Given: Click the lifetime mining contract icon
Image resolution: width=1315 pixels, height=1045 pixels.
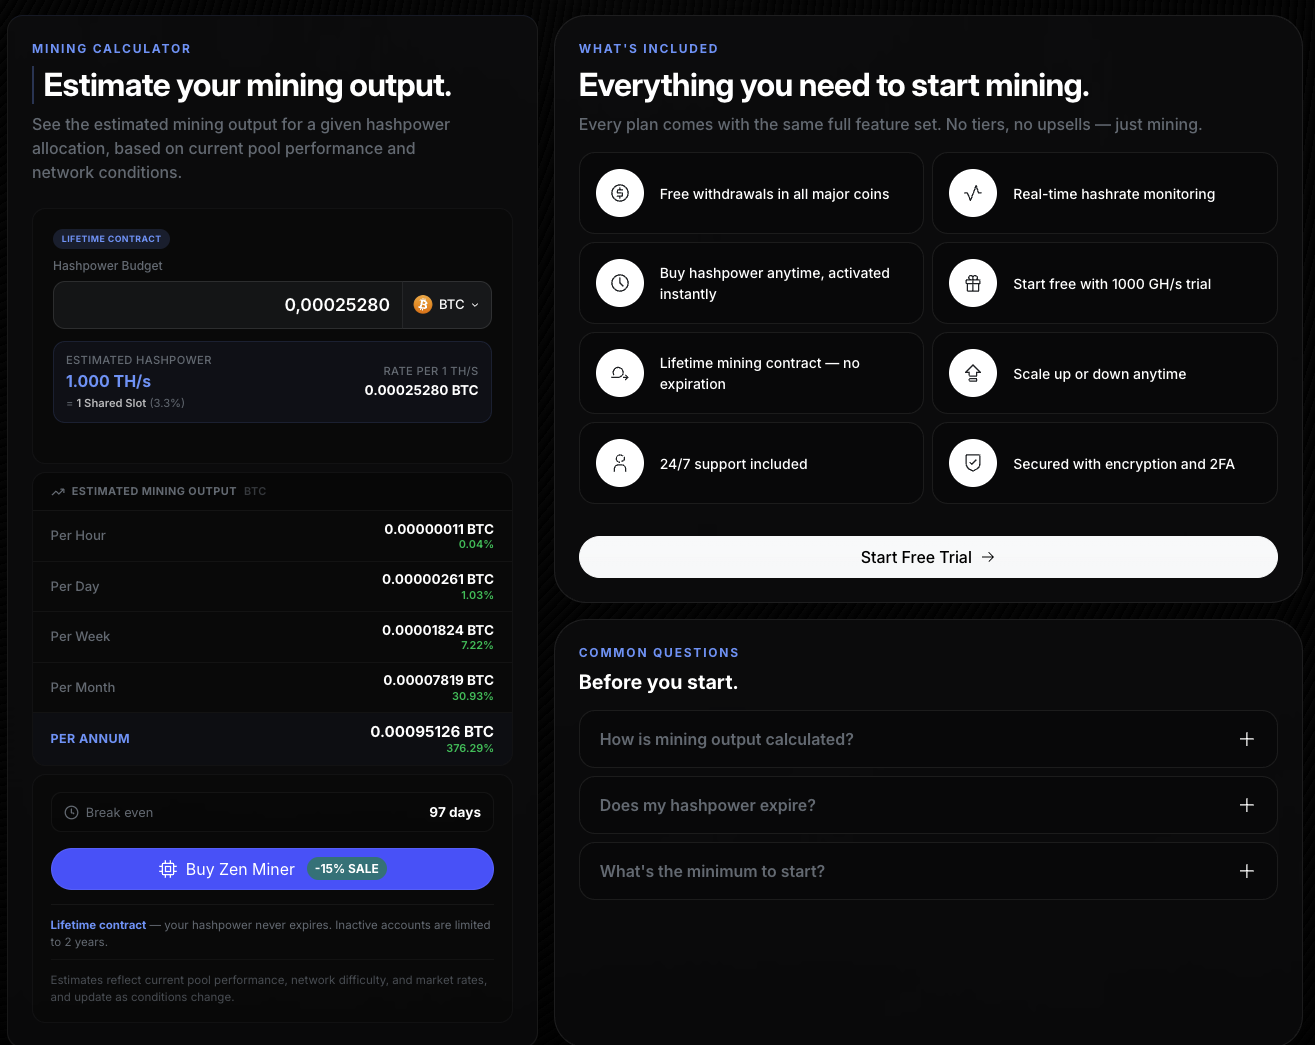Looking at the screenshot, I should click(x=620, y=373).
